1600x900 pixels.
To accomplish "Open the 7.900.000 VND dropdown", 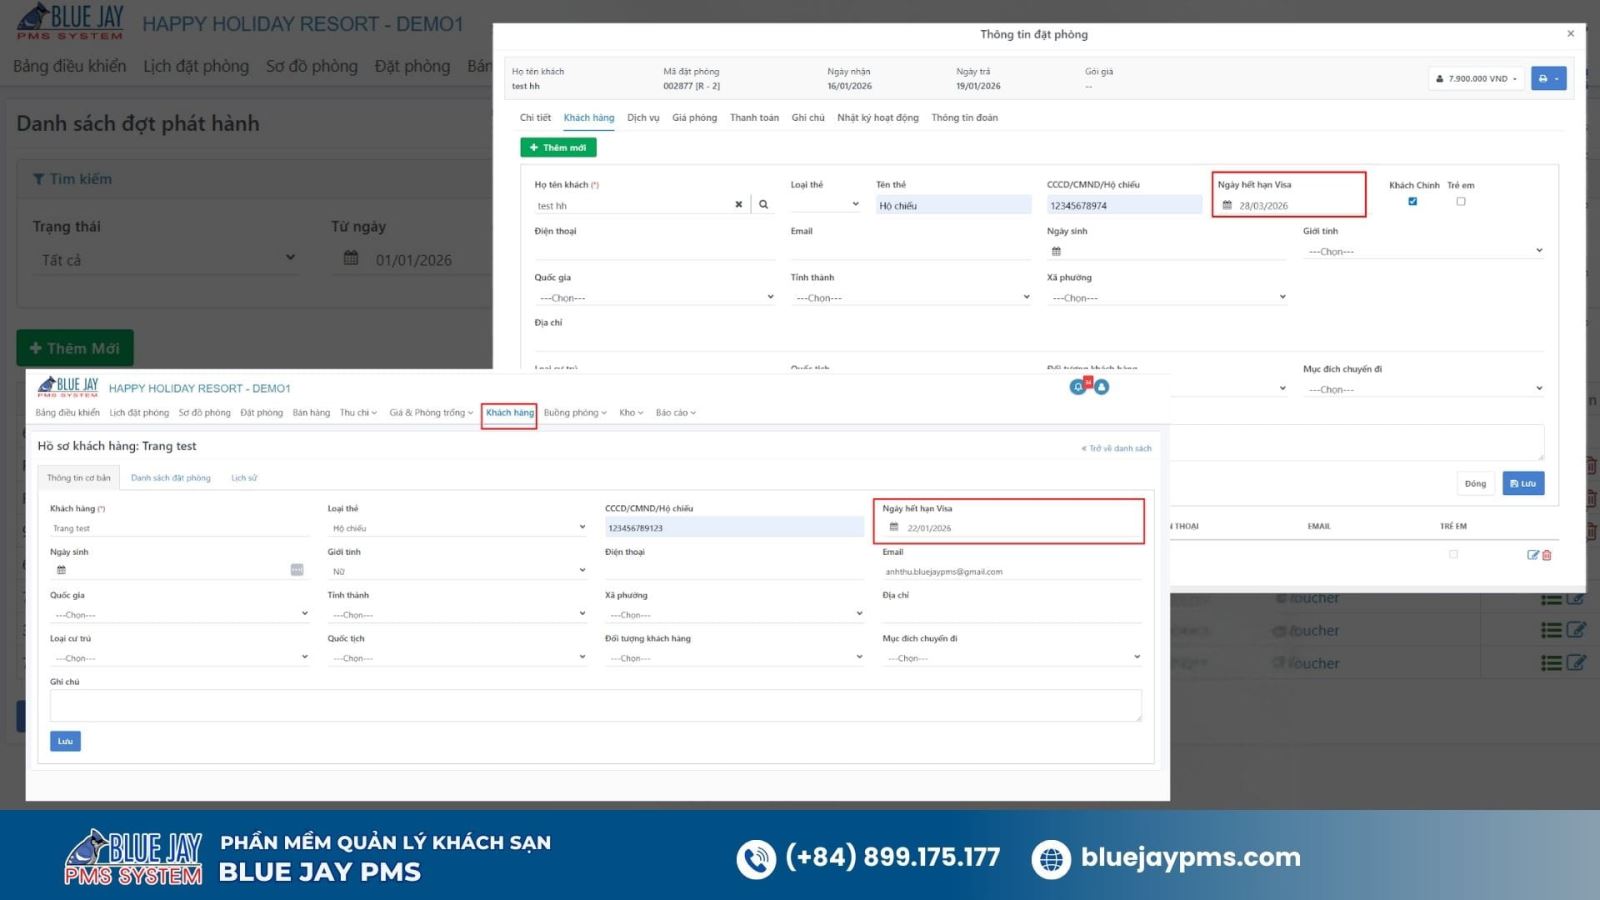I will tap(1476, 79).
